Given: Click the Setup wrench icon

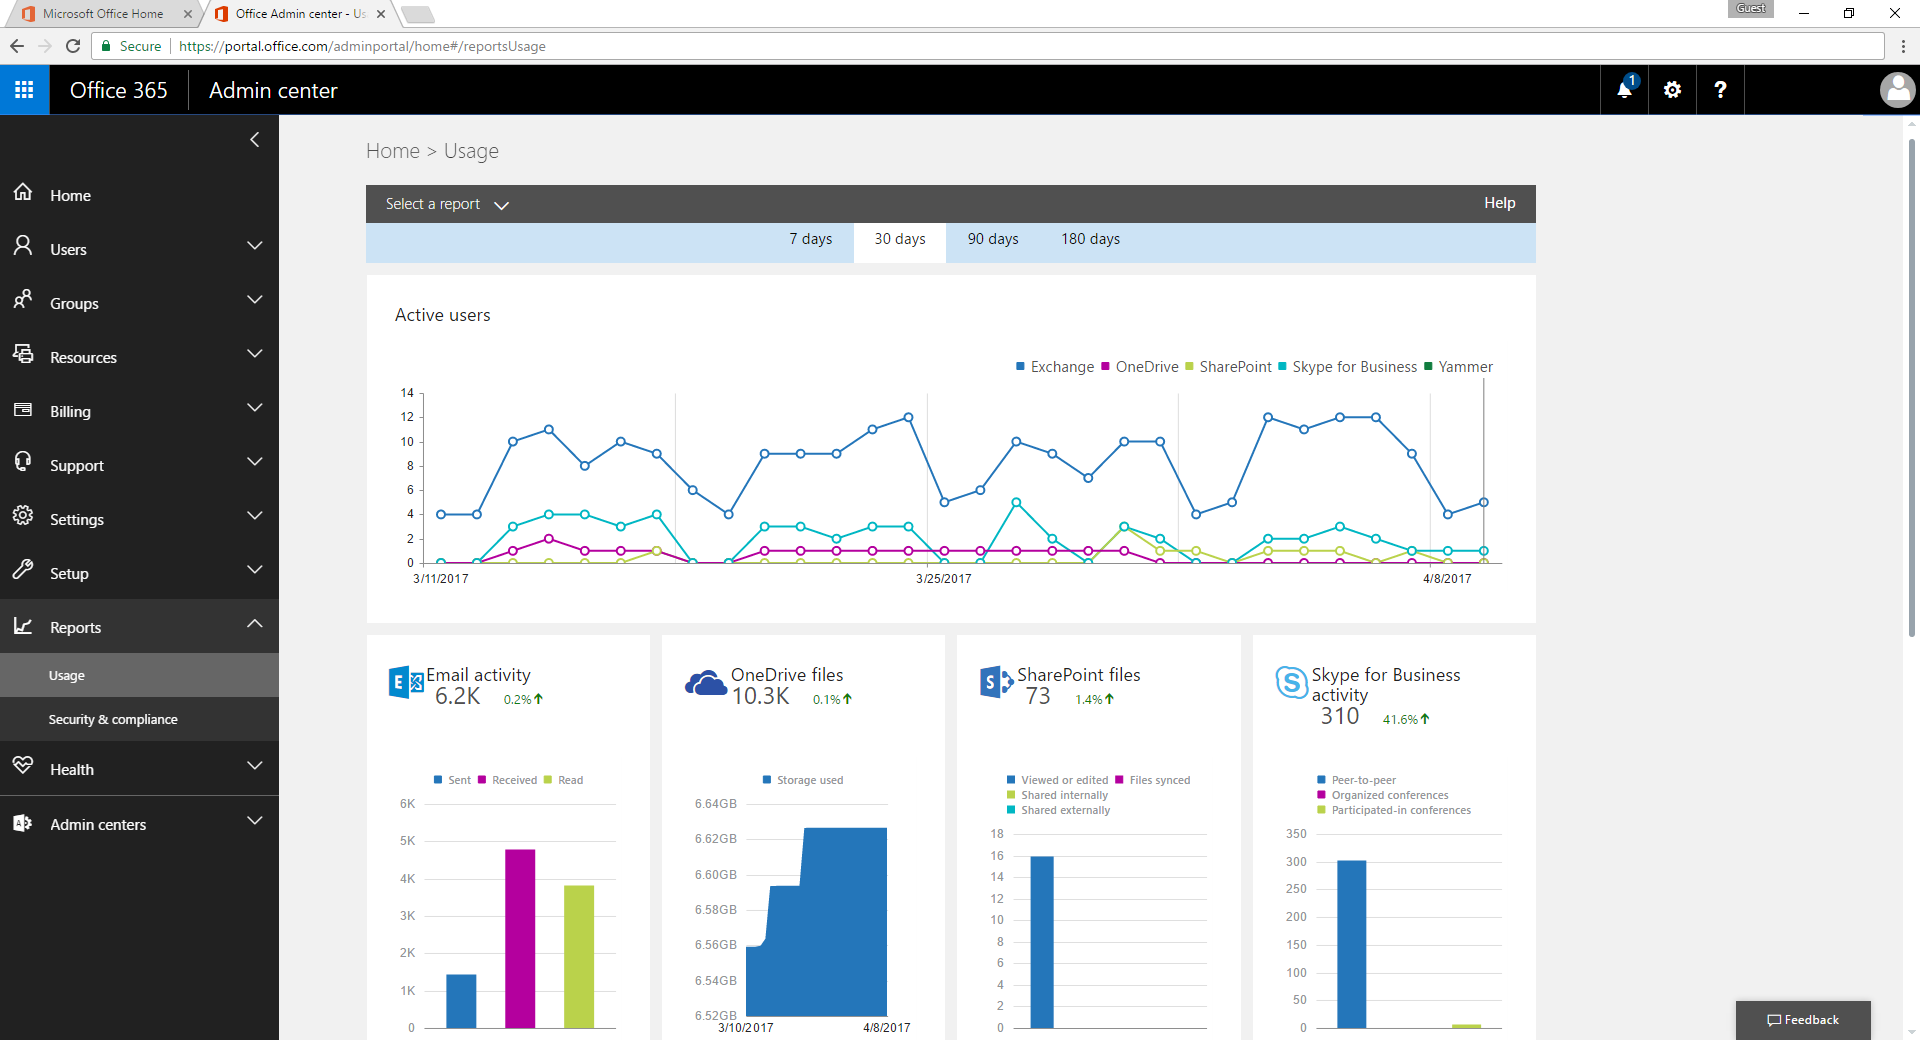Looking at the screenshot, I should pyautogui.click(x=23, y=570).
